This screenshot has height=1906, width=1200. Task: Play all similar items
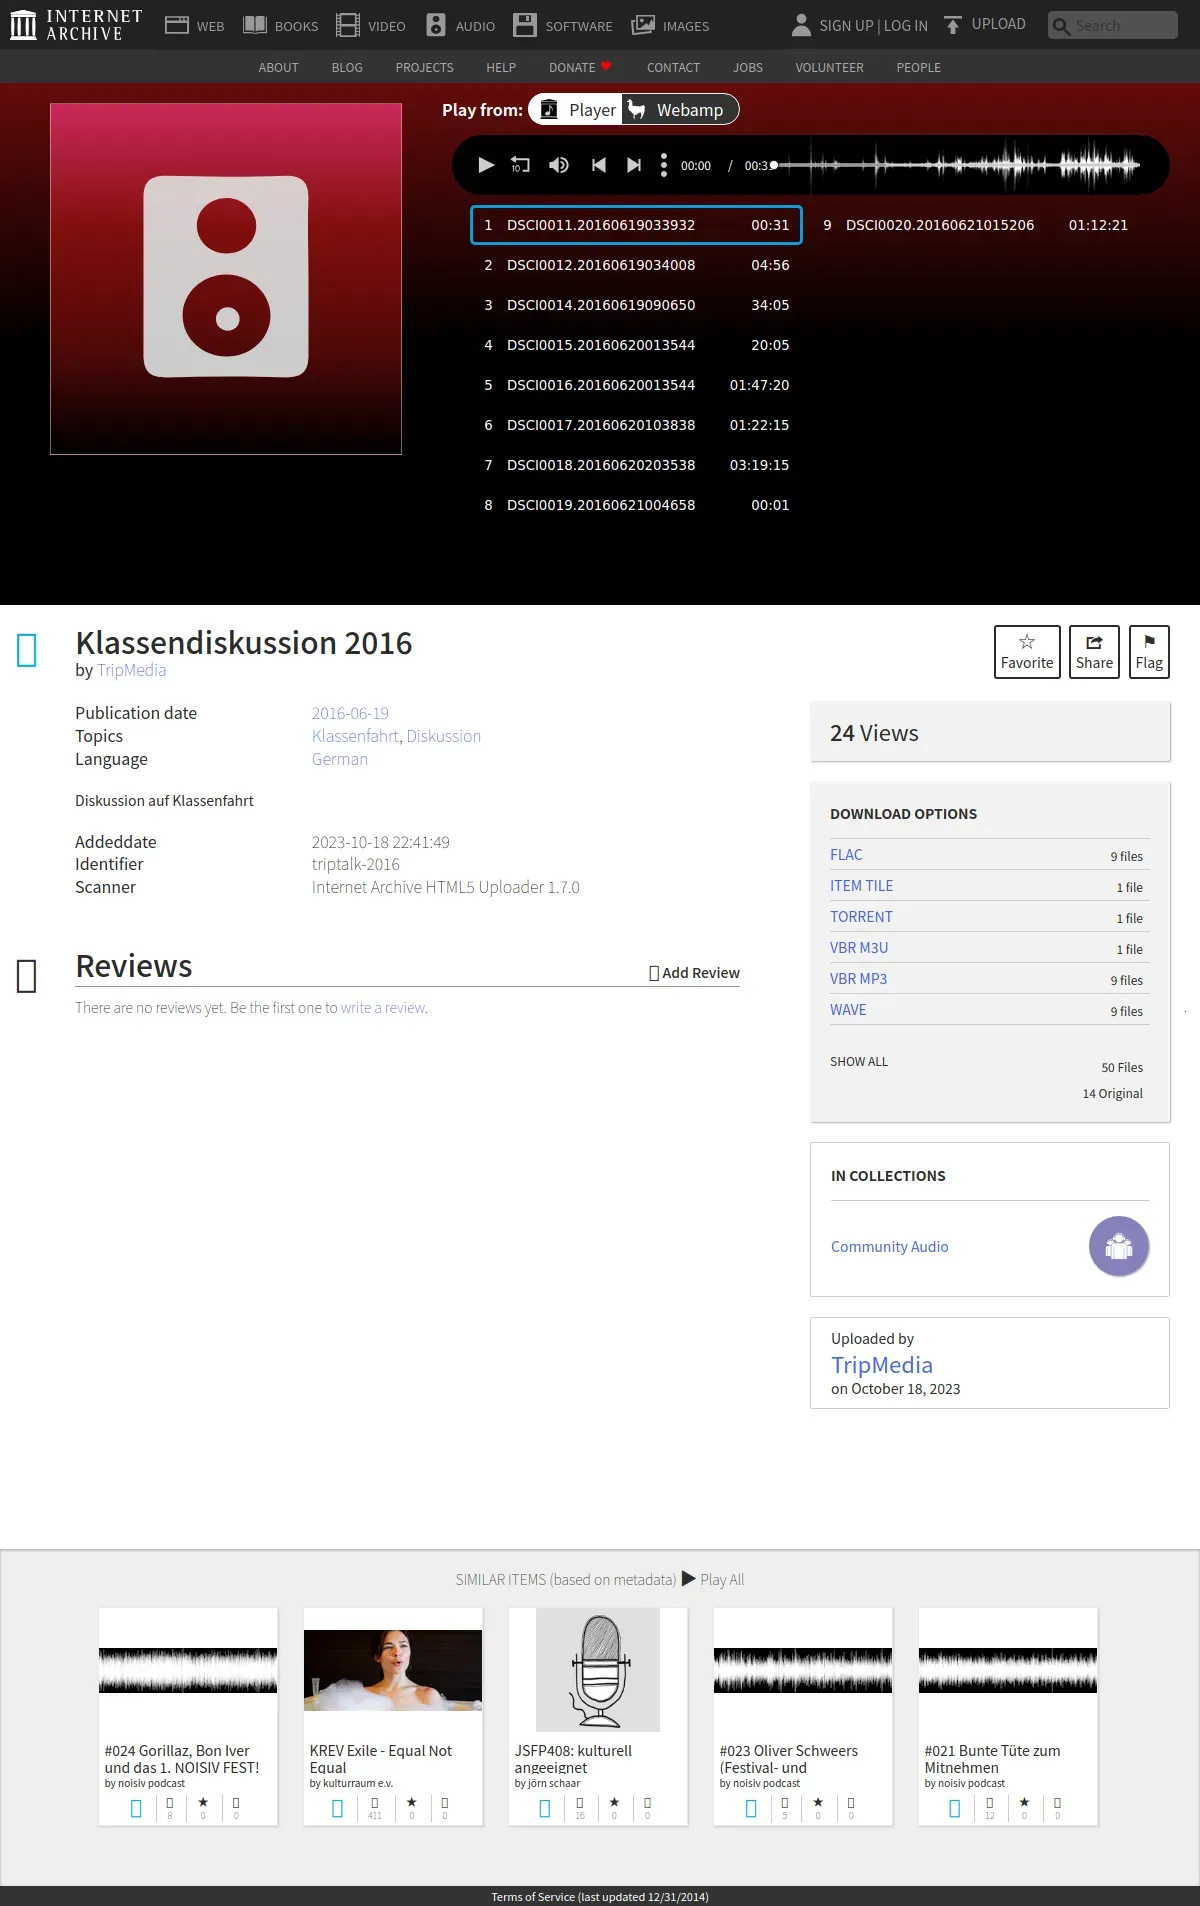point(713,1579)
